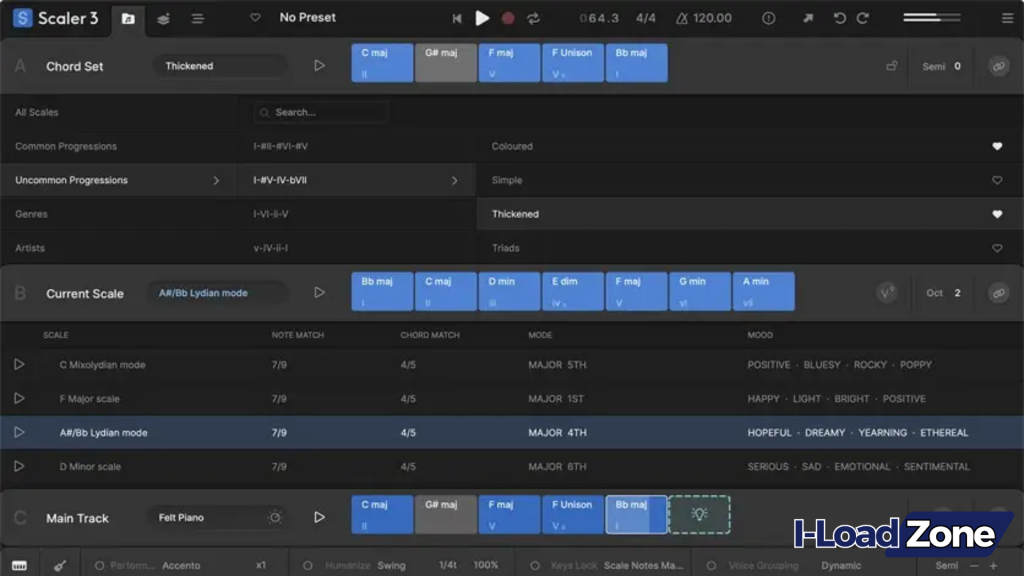Open the instrument settings dial icon
The width and height of the screenshot is (1024, 576).
(x=275, y=517)
